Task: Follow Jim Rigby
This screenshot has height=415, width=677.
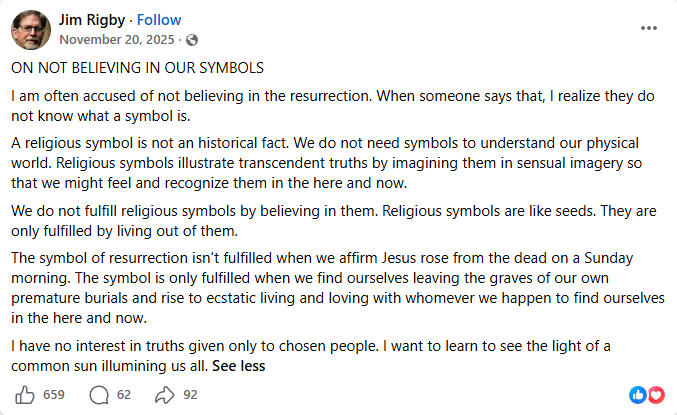Action: 159,20
